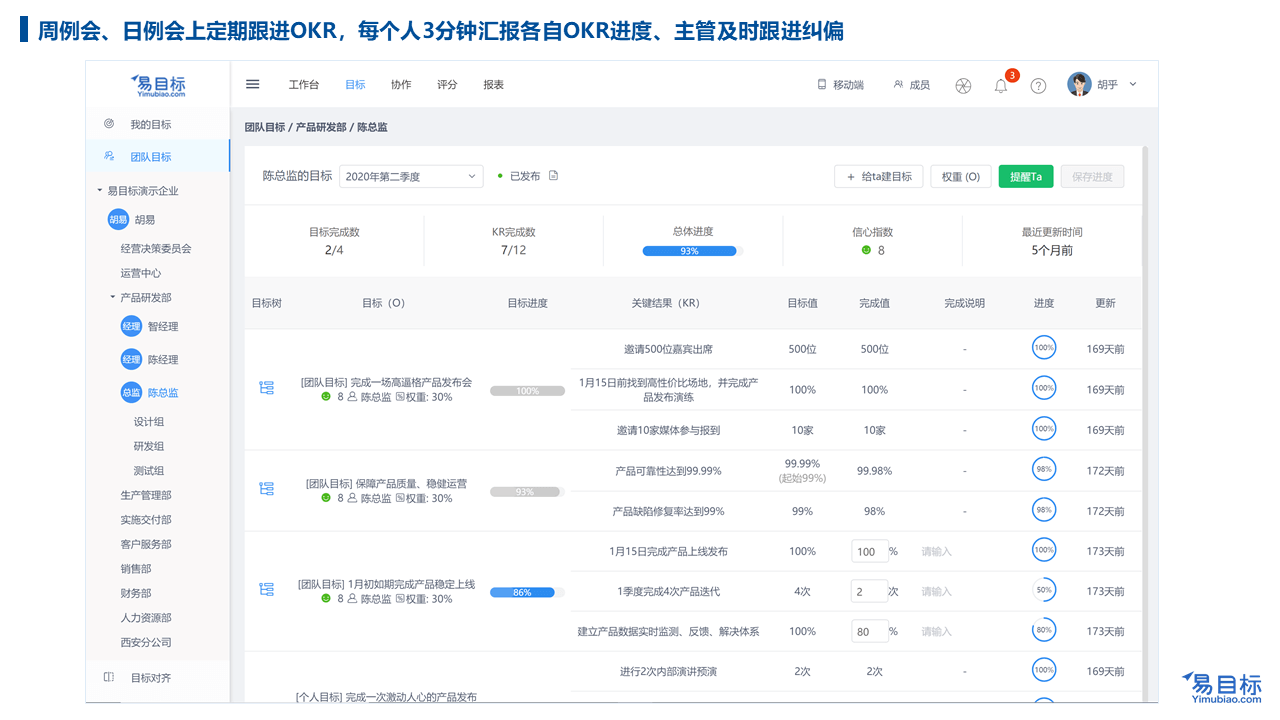
Task: Open goal tree icon for 保障产品质量 goal
Action: 267,488
